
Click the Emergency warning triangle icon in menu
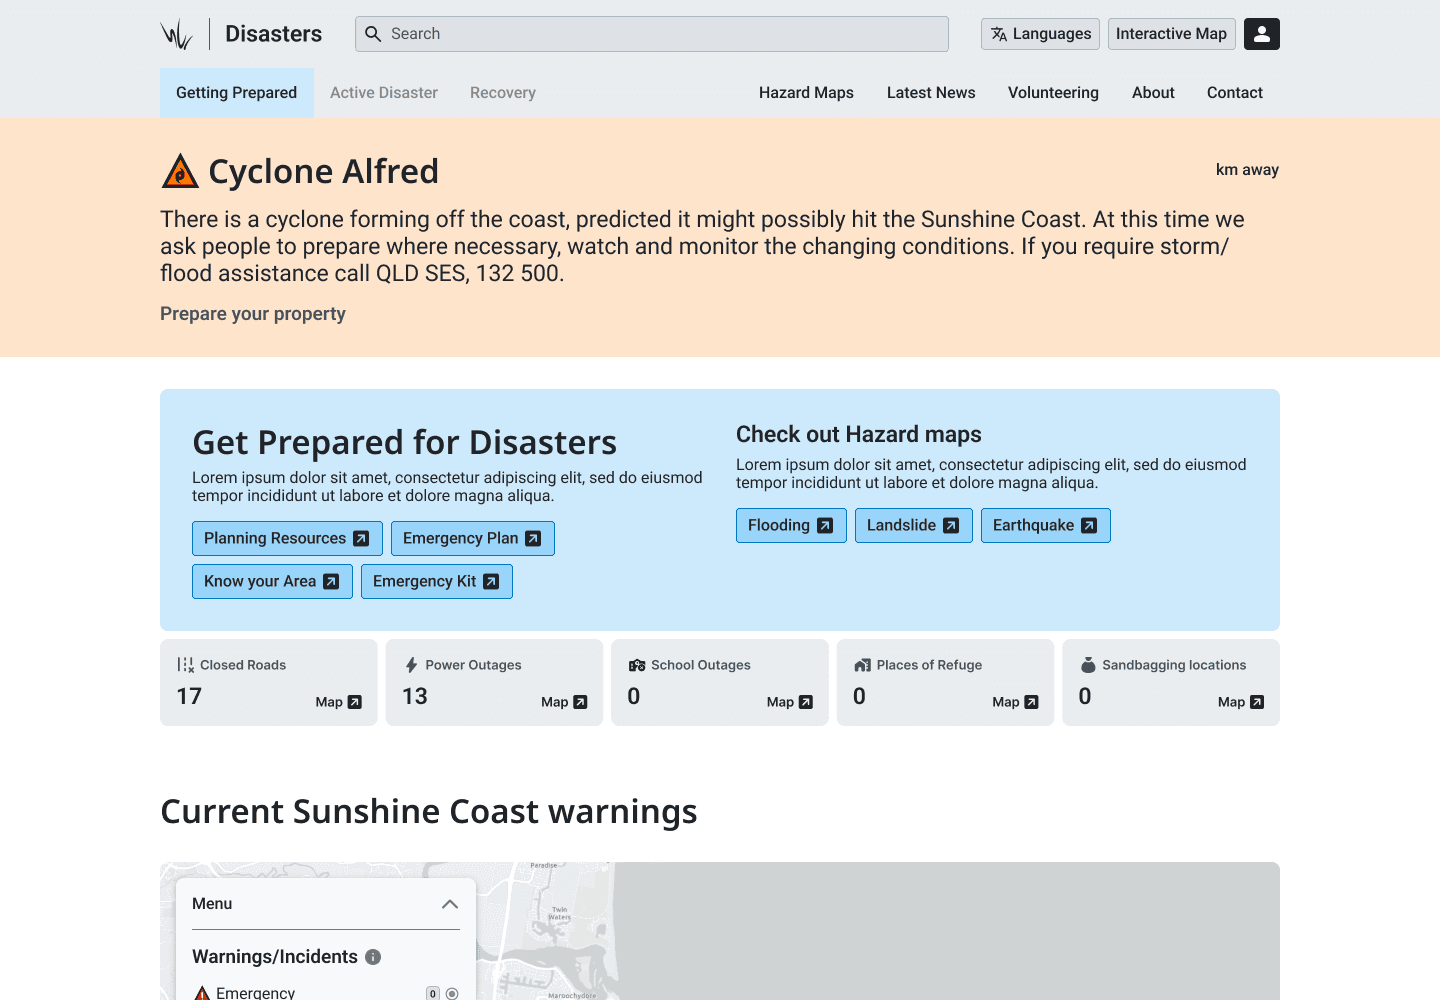(202, 993)
